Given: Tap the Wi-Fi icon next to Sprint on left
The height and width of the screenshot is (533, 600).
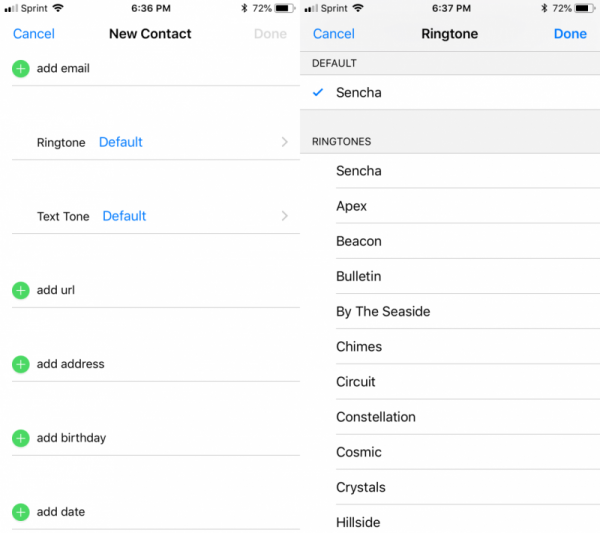Looking at the screenshot, I should [57, 8].
